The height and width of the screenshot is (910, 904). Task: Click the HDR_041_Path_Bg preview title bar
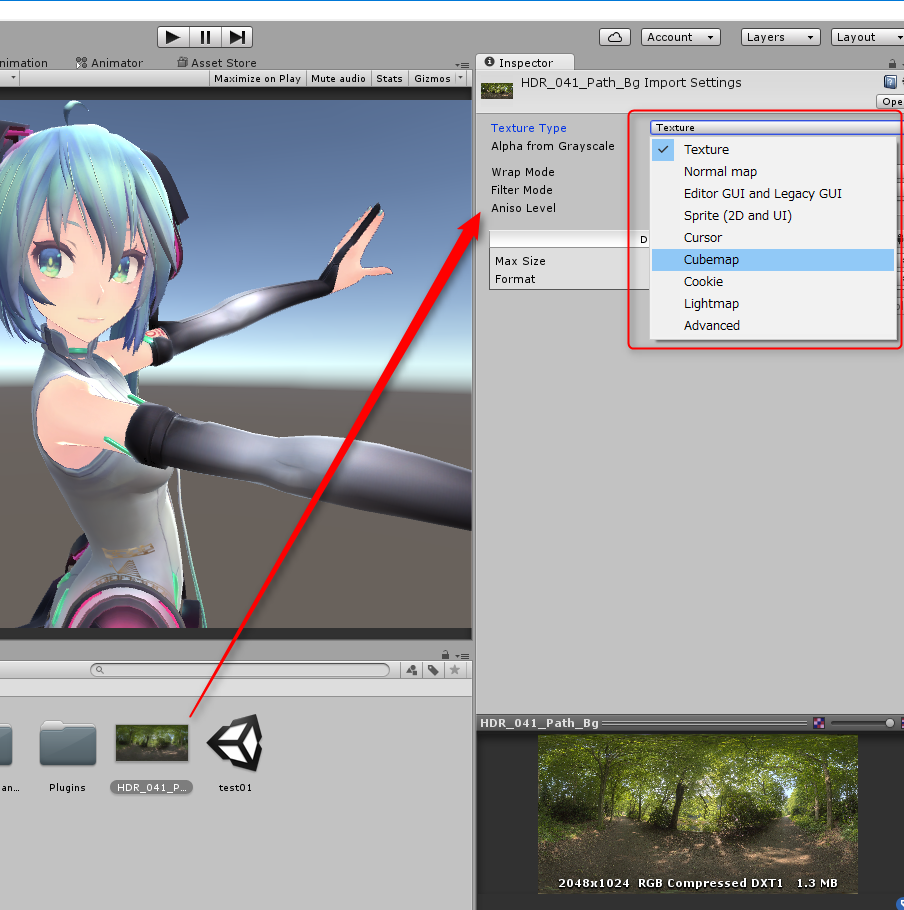(643, 723)
